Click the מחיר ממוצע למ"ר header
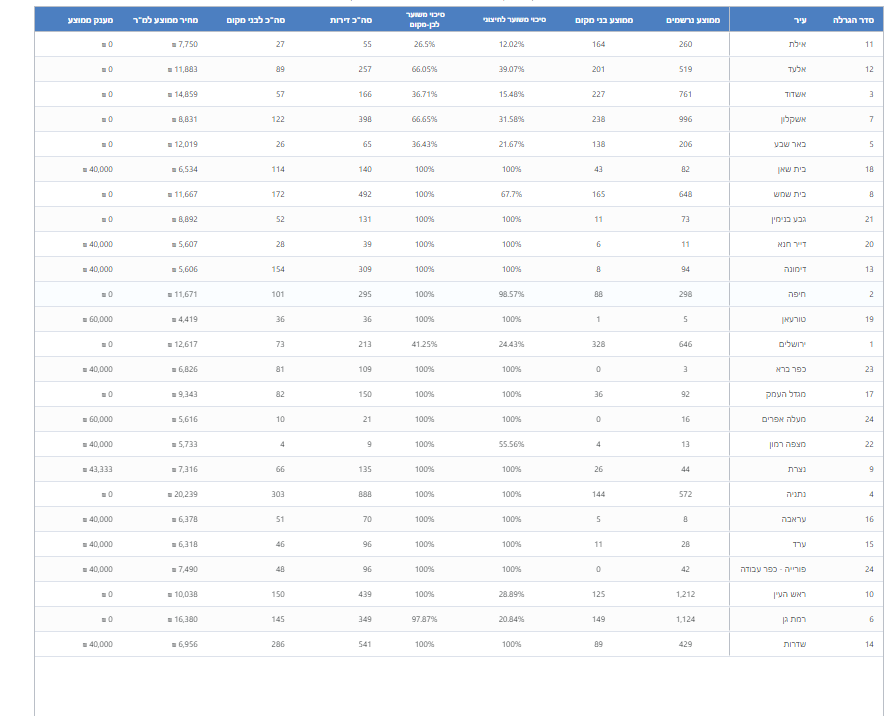The width and height of the screenshot is (890, 716). click(x=165, y=20)
